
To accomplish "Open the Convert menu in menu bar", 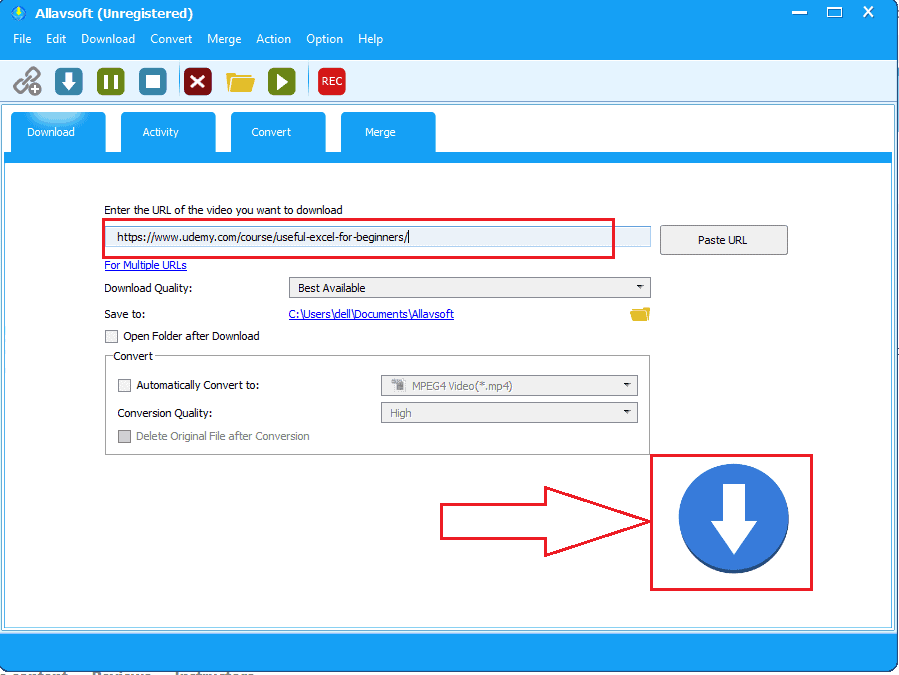I will [171, 39].
